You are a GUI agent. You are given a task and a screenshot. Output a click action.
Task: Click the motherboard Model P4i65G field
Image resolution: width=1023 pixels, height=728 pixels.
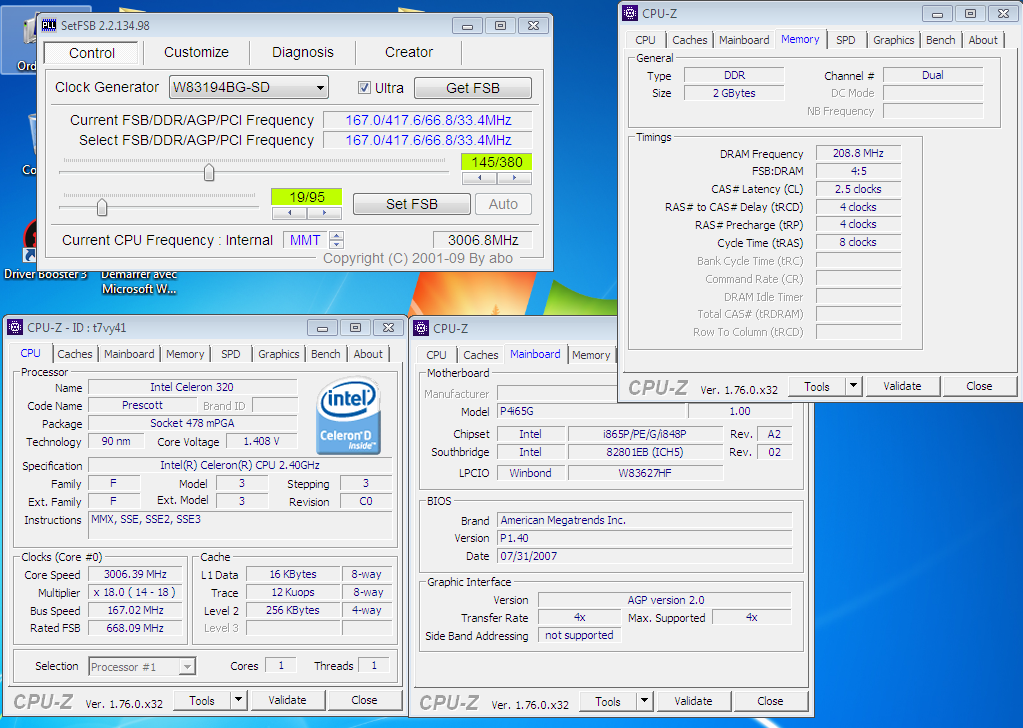[592, 412]
